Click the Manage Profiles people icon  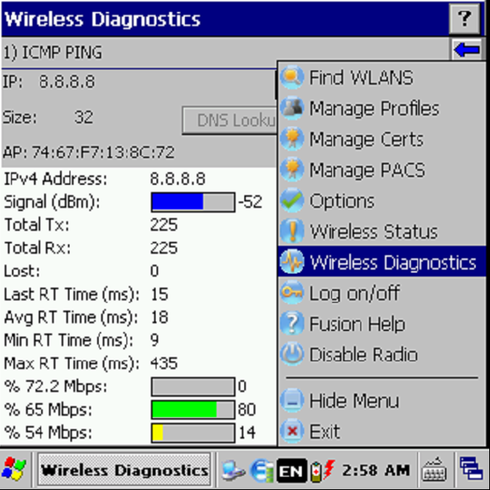coord(292,108)
